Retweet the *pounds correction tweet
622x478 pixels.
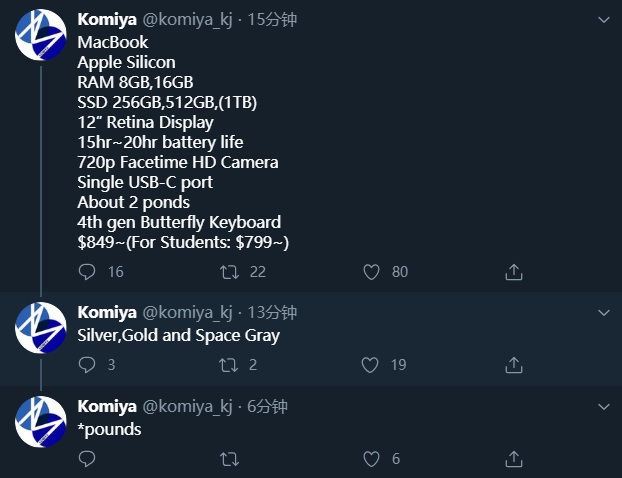coord(229,459)
